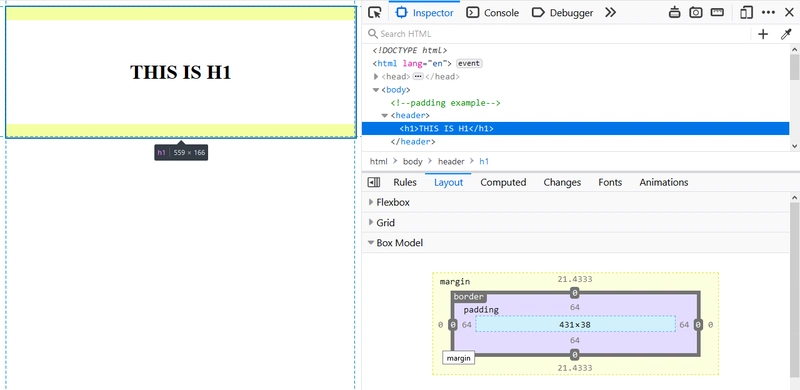Collapse the header element node
800x390 pixels.
click(x=385, y=116)
